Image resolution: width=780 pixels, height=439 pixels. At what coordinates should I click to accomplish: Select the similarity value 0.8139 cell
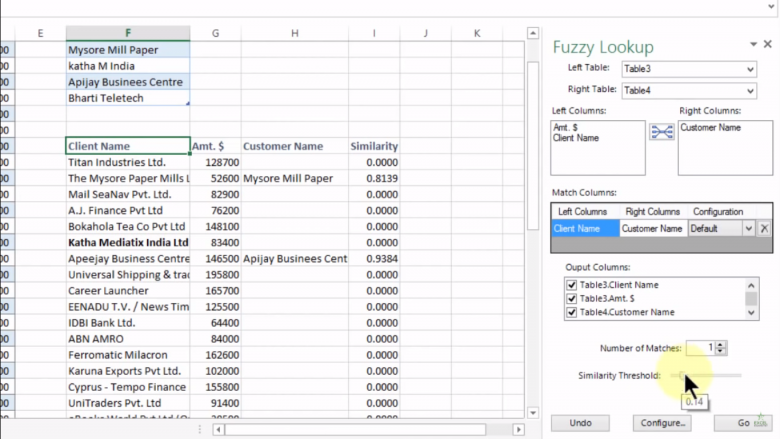tap(374, 178)
